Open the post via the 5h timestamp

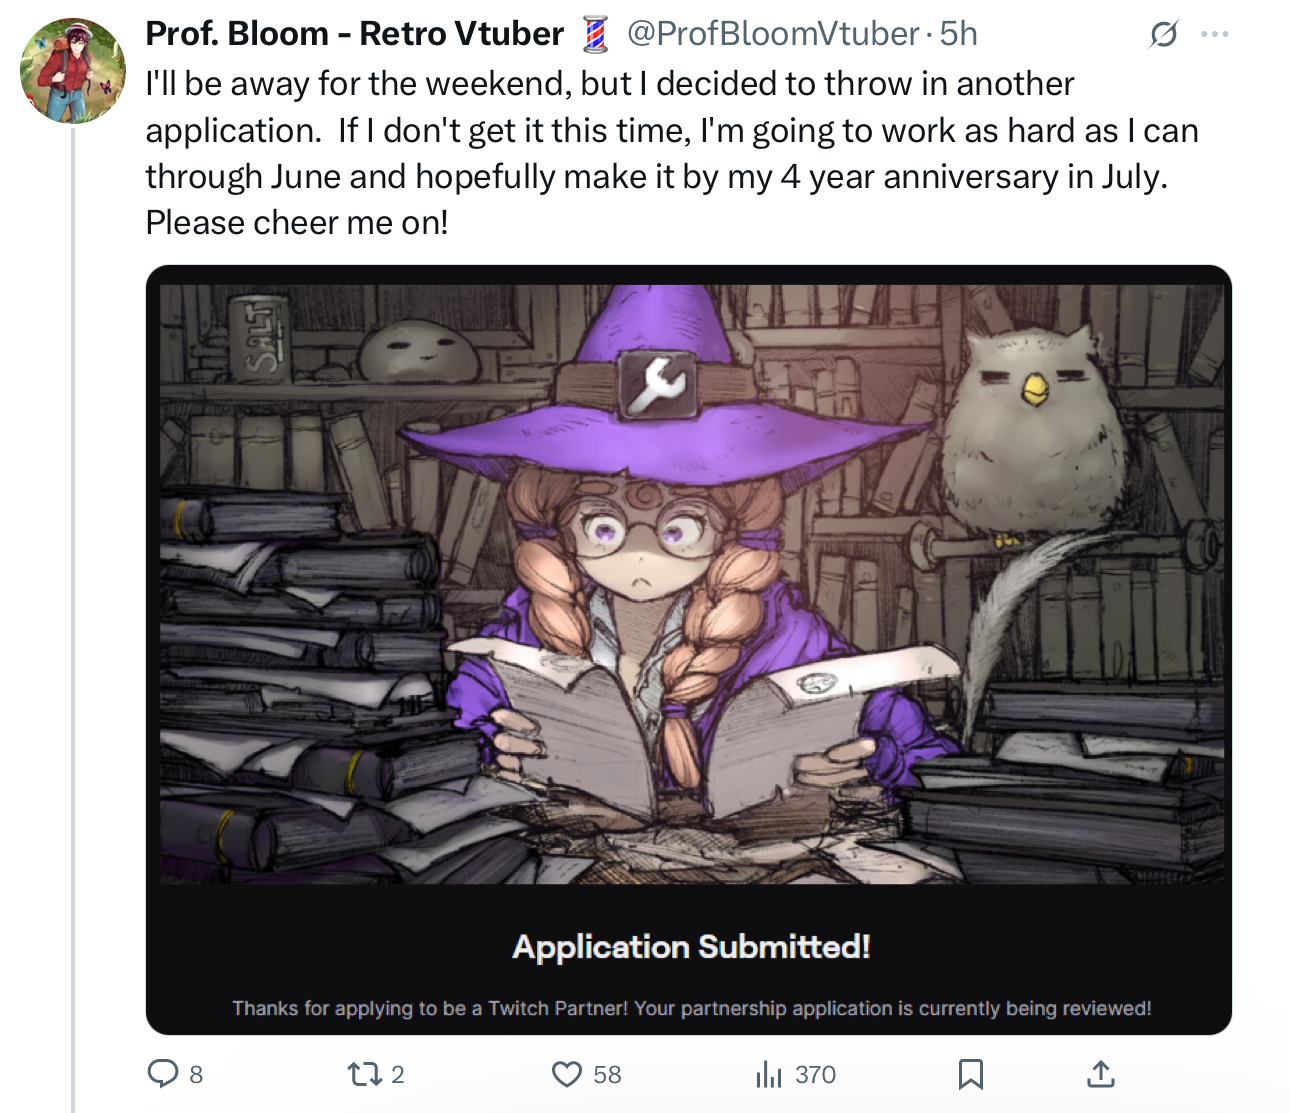click(x=958, y=34)
